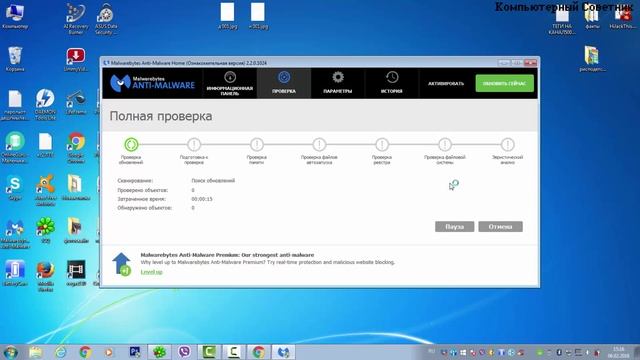The image size is (640, 360).
Task: Click the Эвристический анализ step circle
Action: [x=507, y=144]
